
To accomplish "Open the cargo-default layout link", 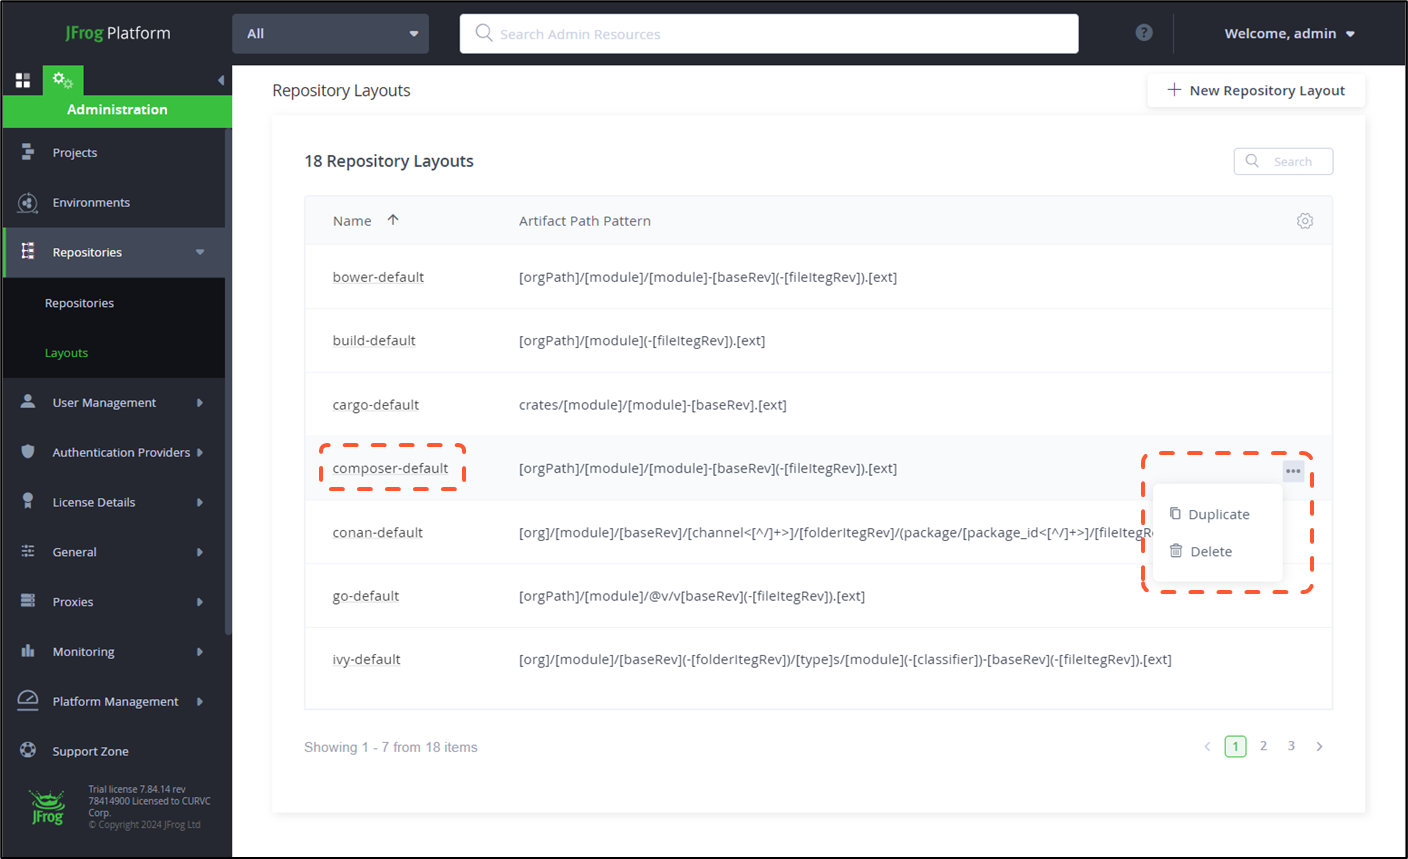I will coord(376,405).
